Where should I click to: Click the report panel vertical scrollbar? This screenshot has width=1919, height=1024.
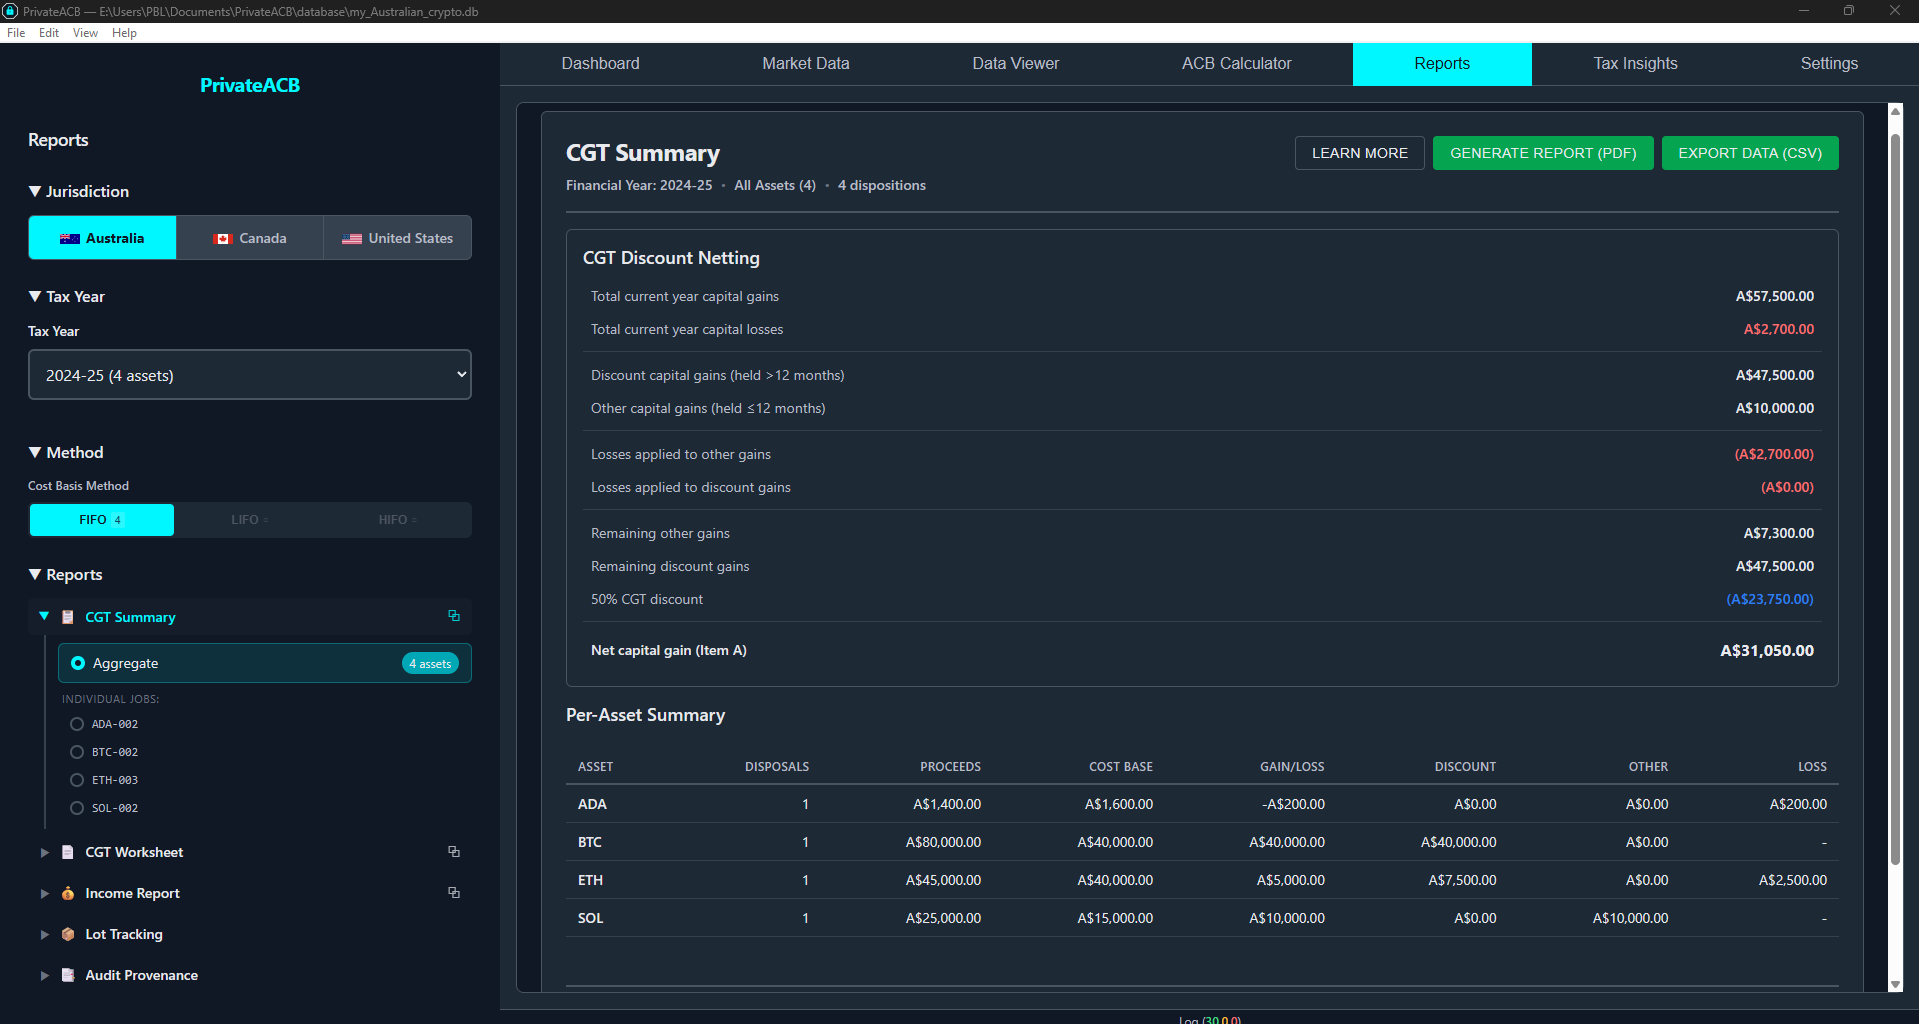click(x=1894, y=500)
